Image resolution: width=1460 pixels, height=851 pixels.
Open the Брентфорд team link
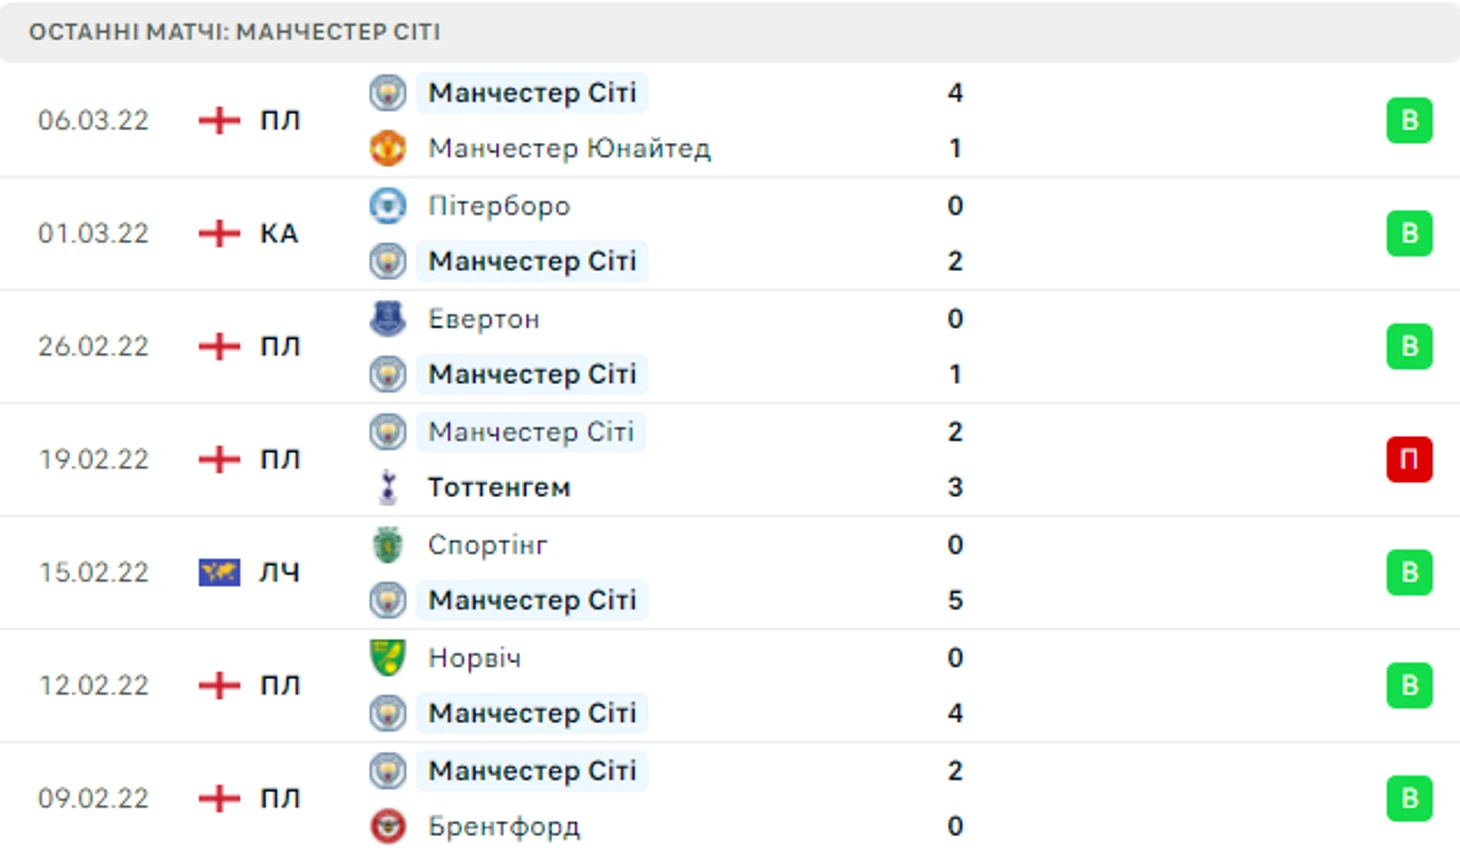[x=504, y=826]
